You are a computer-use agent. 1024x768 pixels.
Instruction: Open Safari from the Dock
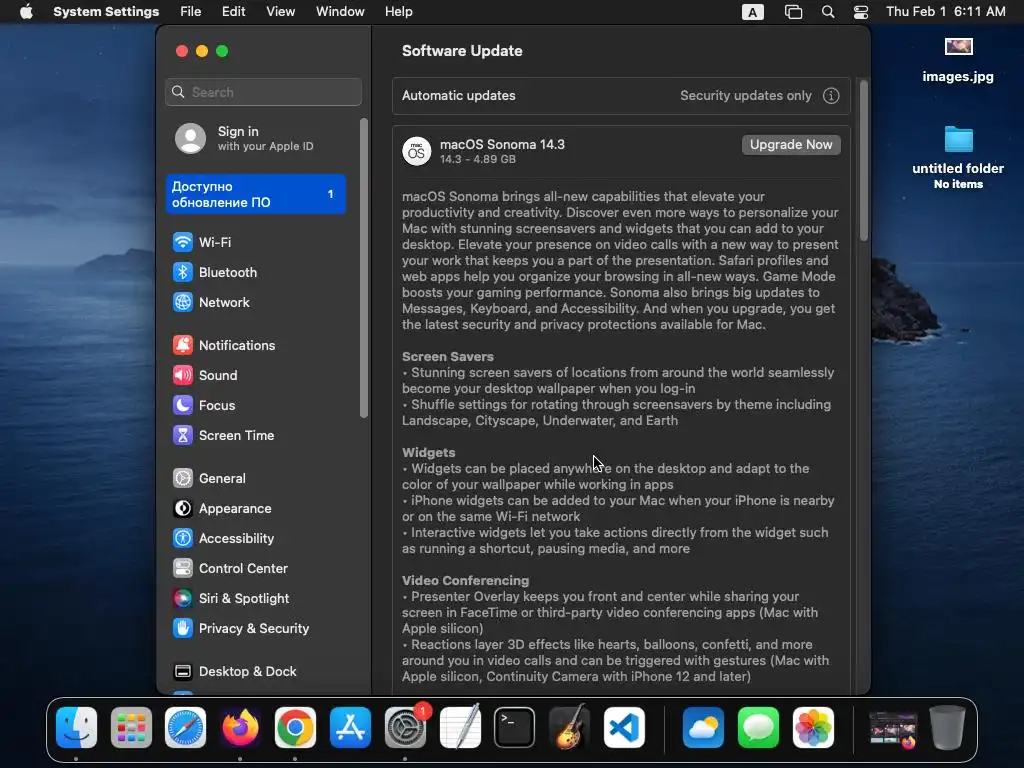(185, 728)
